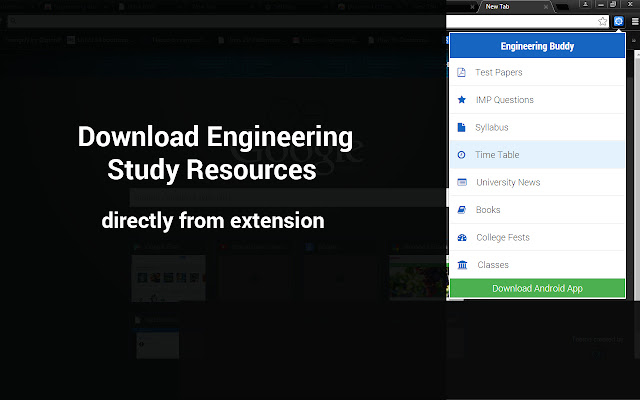Choose the Time Table entry
This screenshot has height=400, width=640.
[537, 155]
